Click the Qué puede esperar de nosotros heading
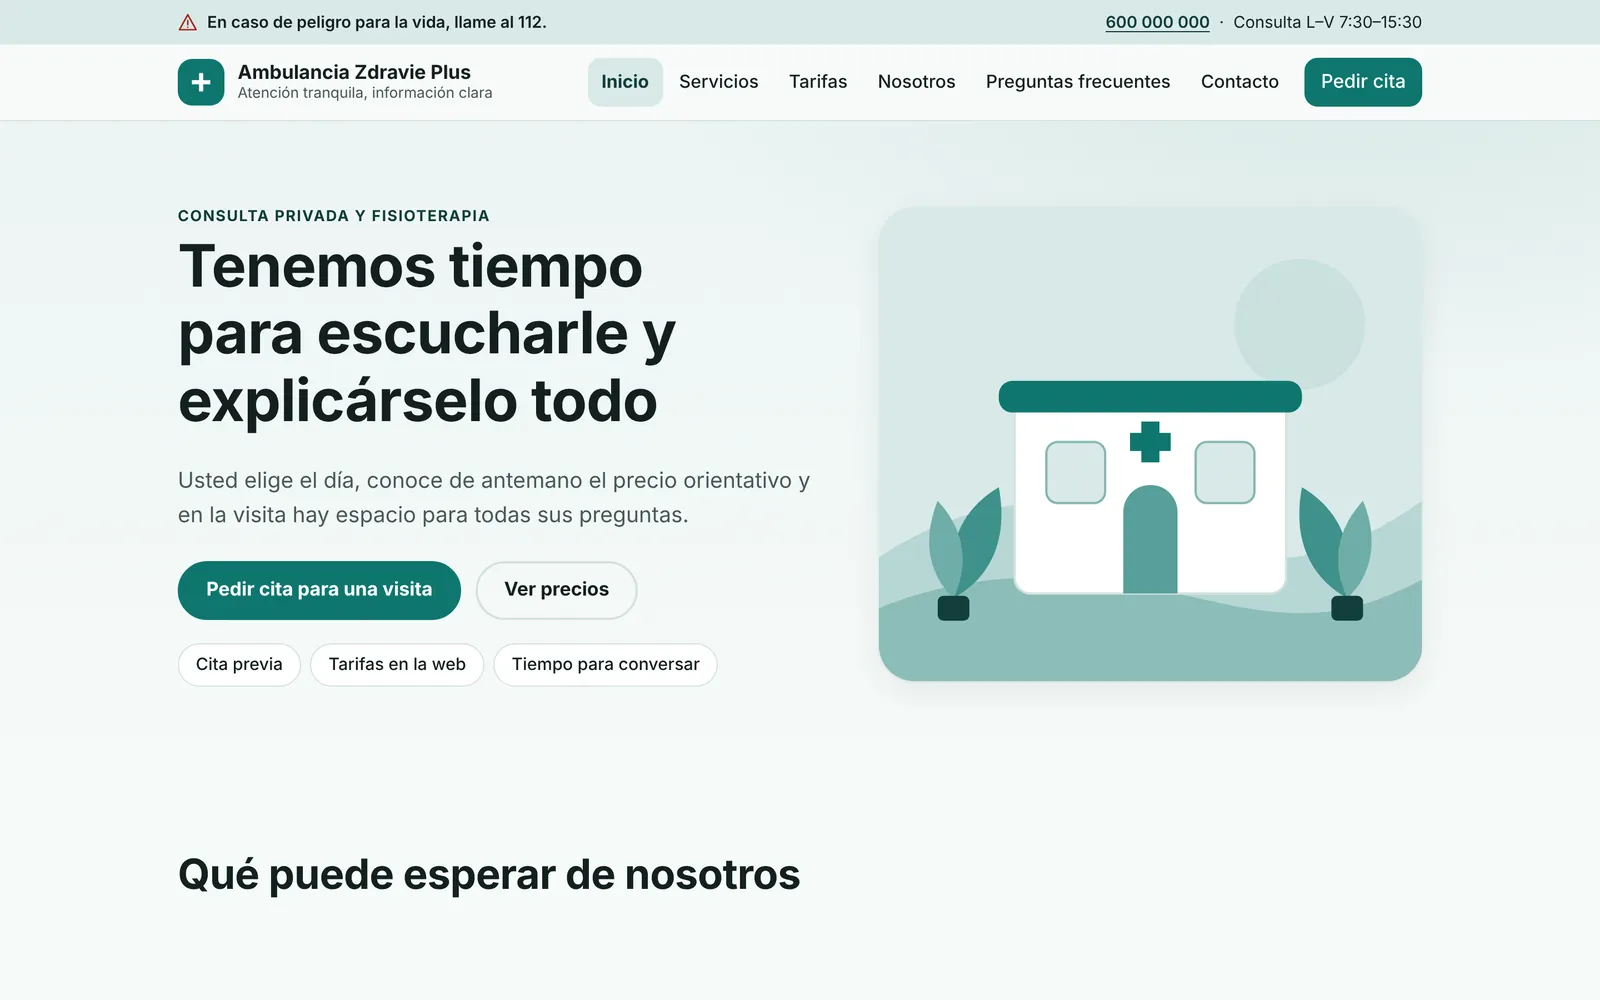 (489, 875)
